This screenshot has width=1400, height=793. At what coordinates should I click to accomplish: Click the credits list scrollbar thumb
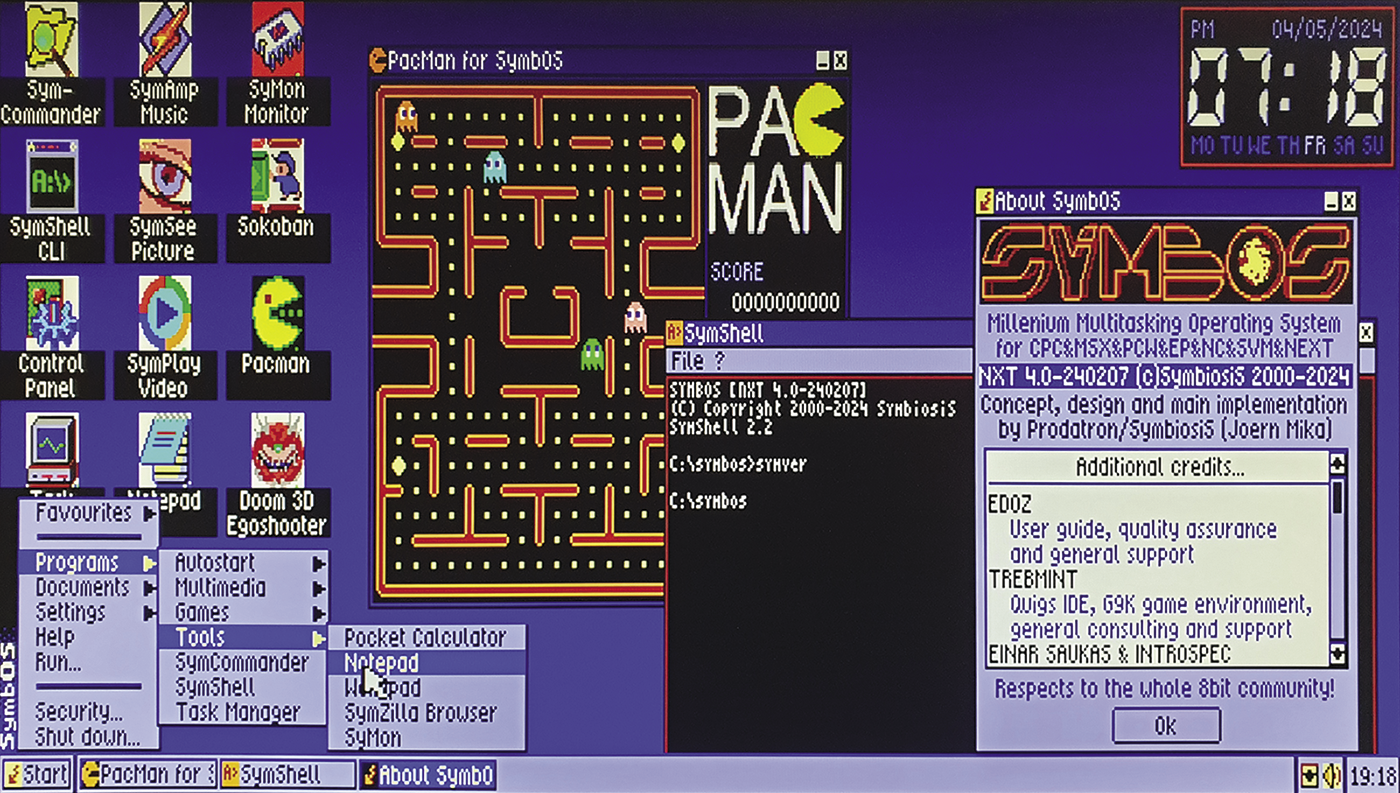pos(1337,497)
